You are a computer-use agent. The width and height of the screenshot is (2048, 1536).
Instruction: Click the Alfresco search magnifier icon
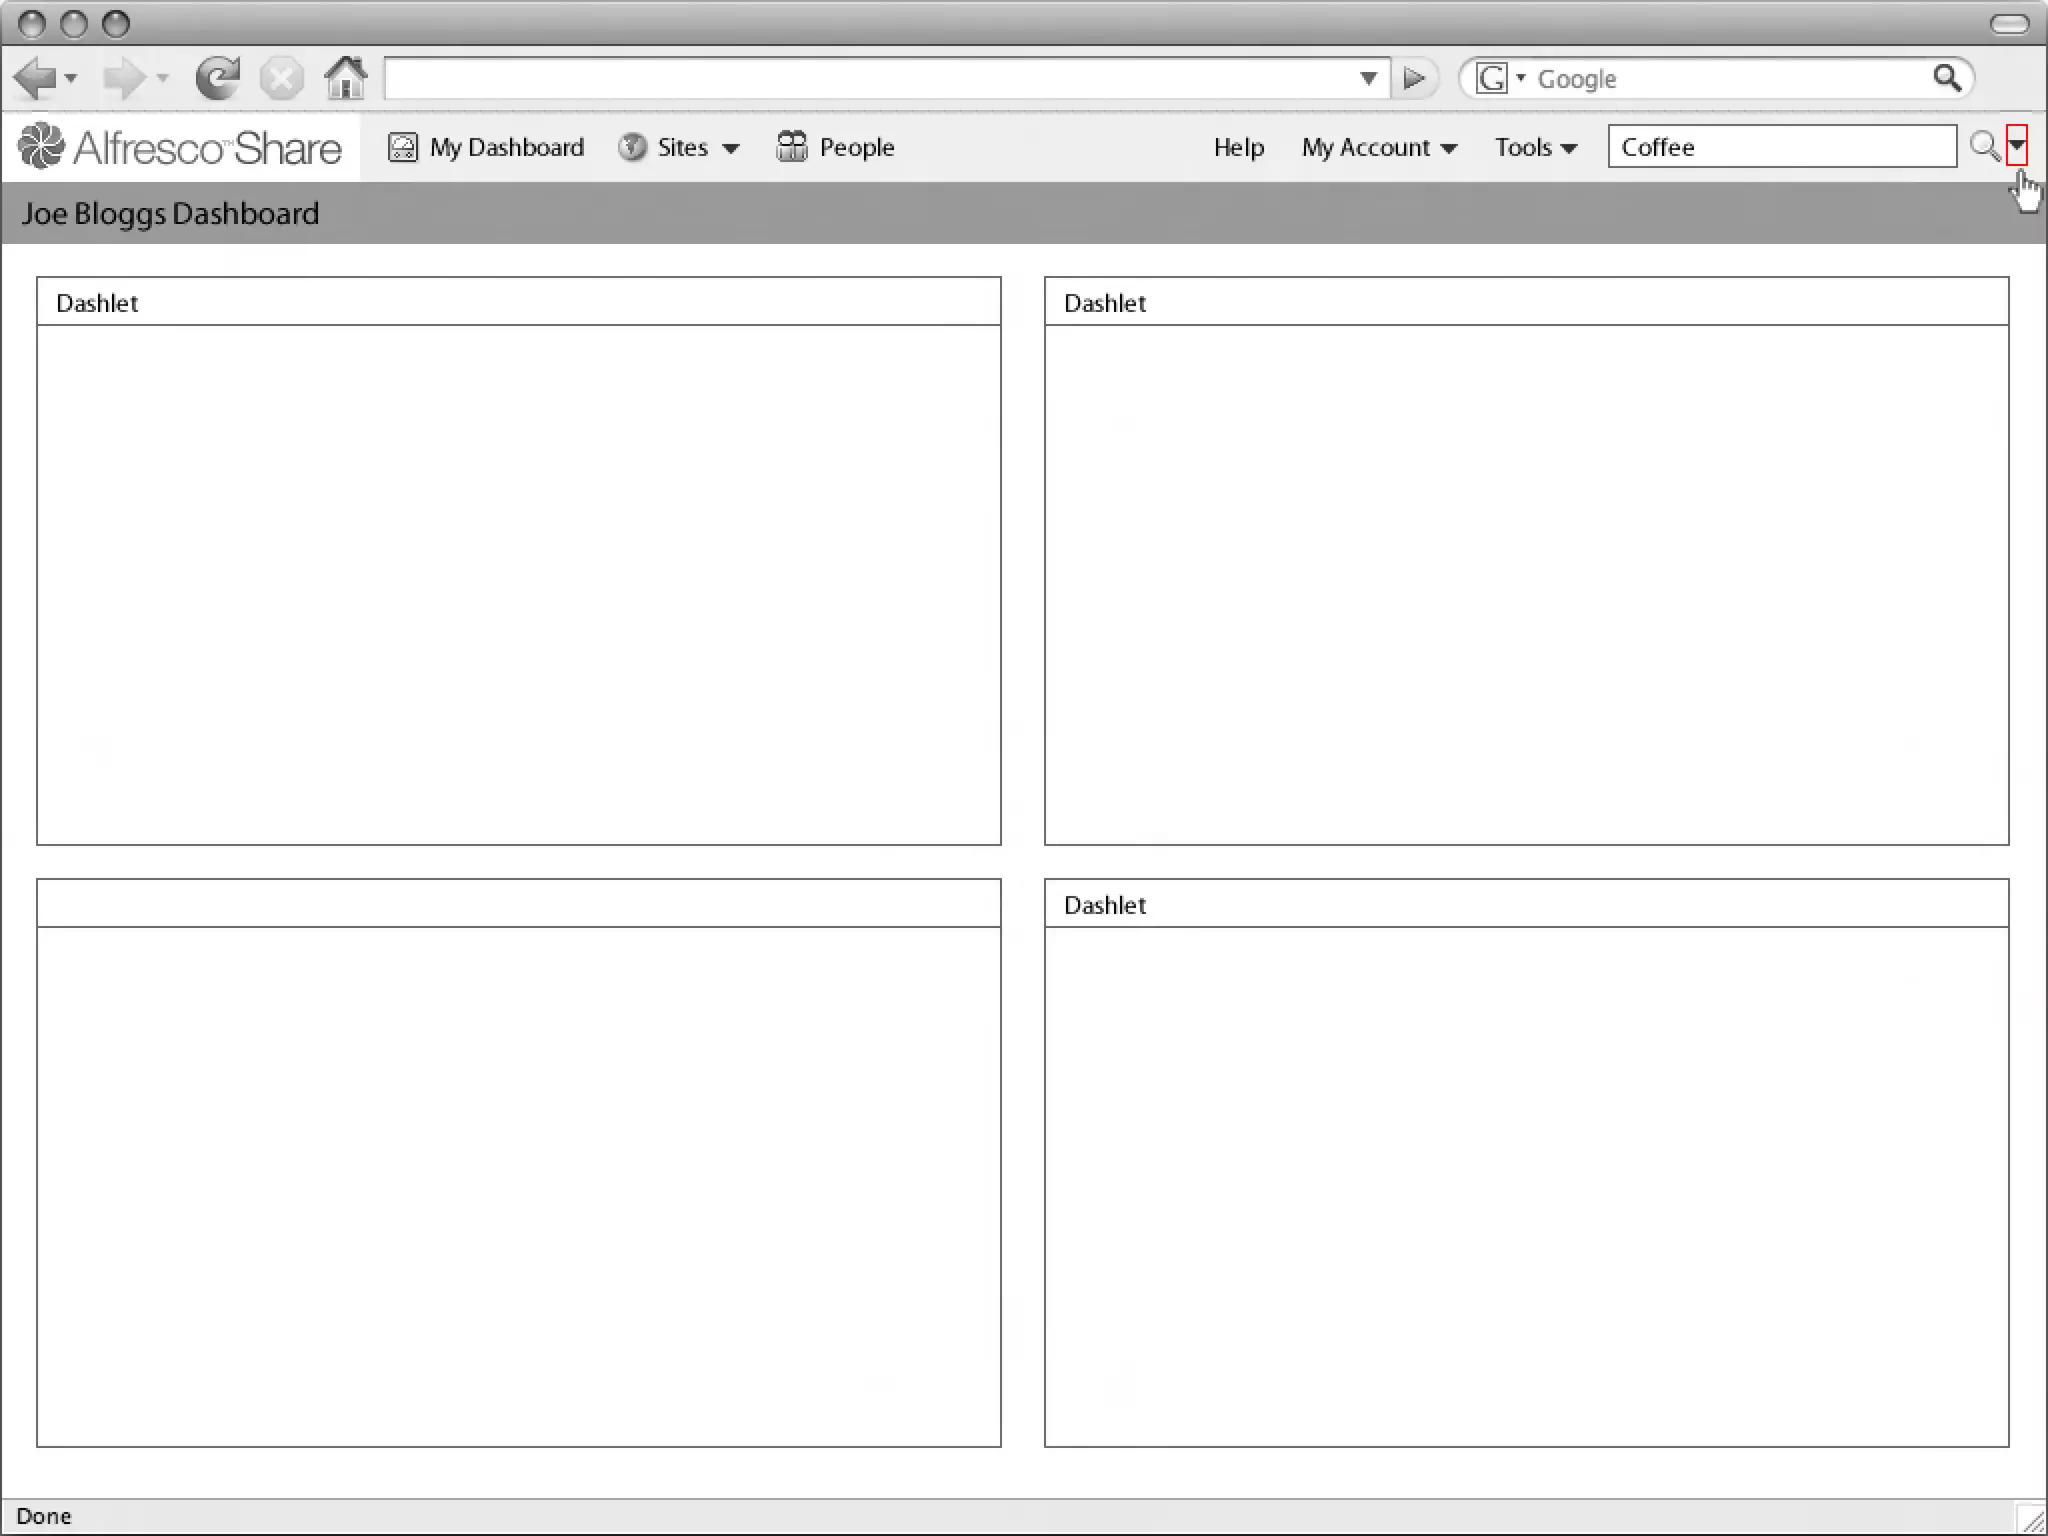(1984, 147)
